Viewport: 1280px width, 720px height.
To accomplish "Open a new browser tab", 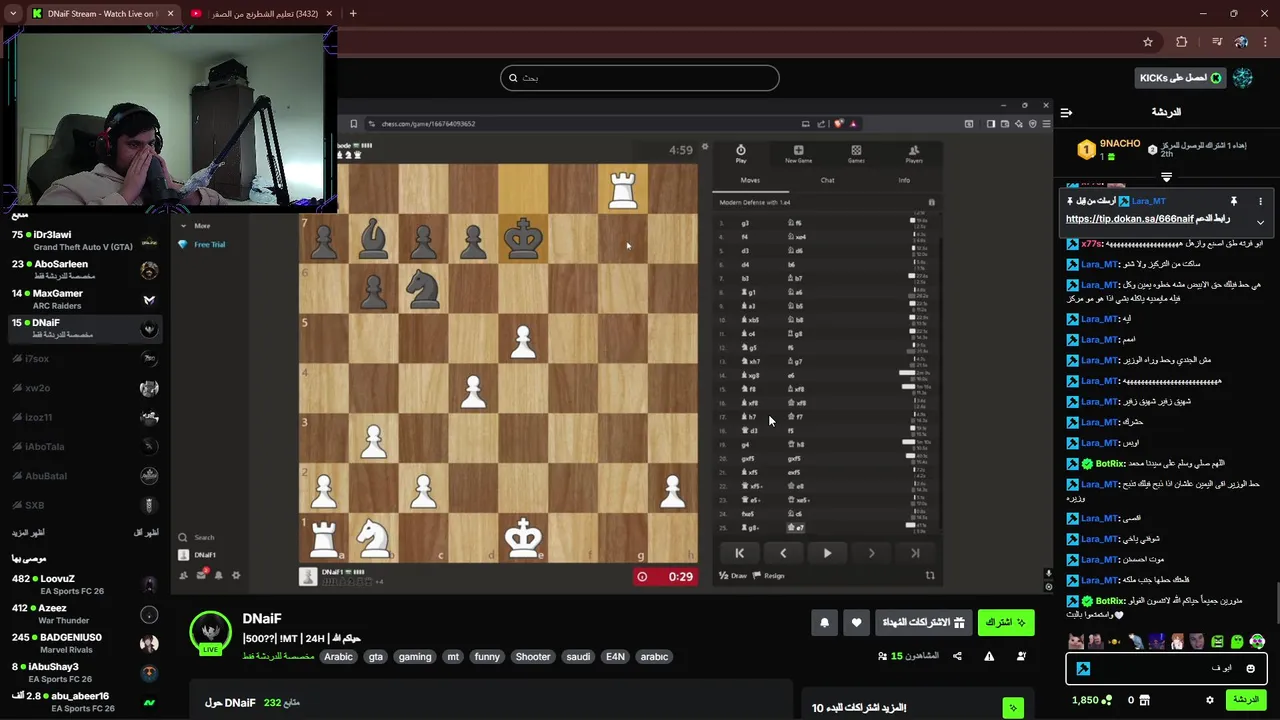I will tap(352, 14).
